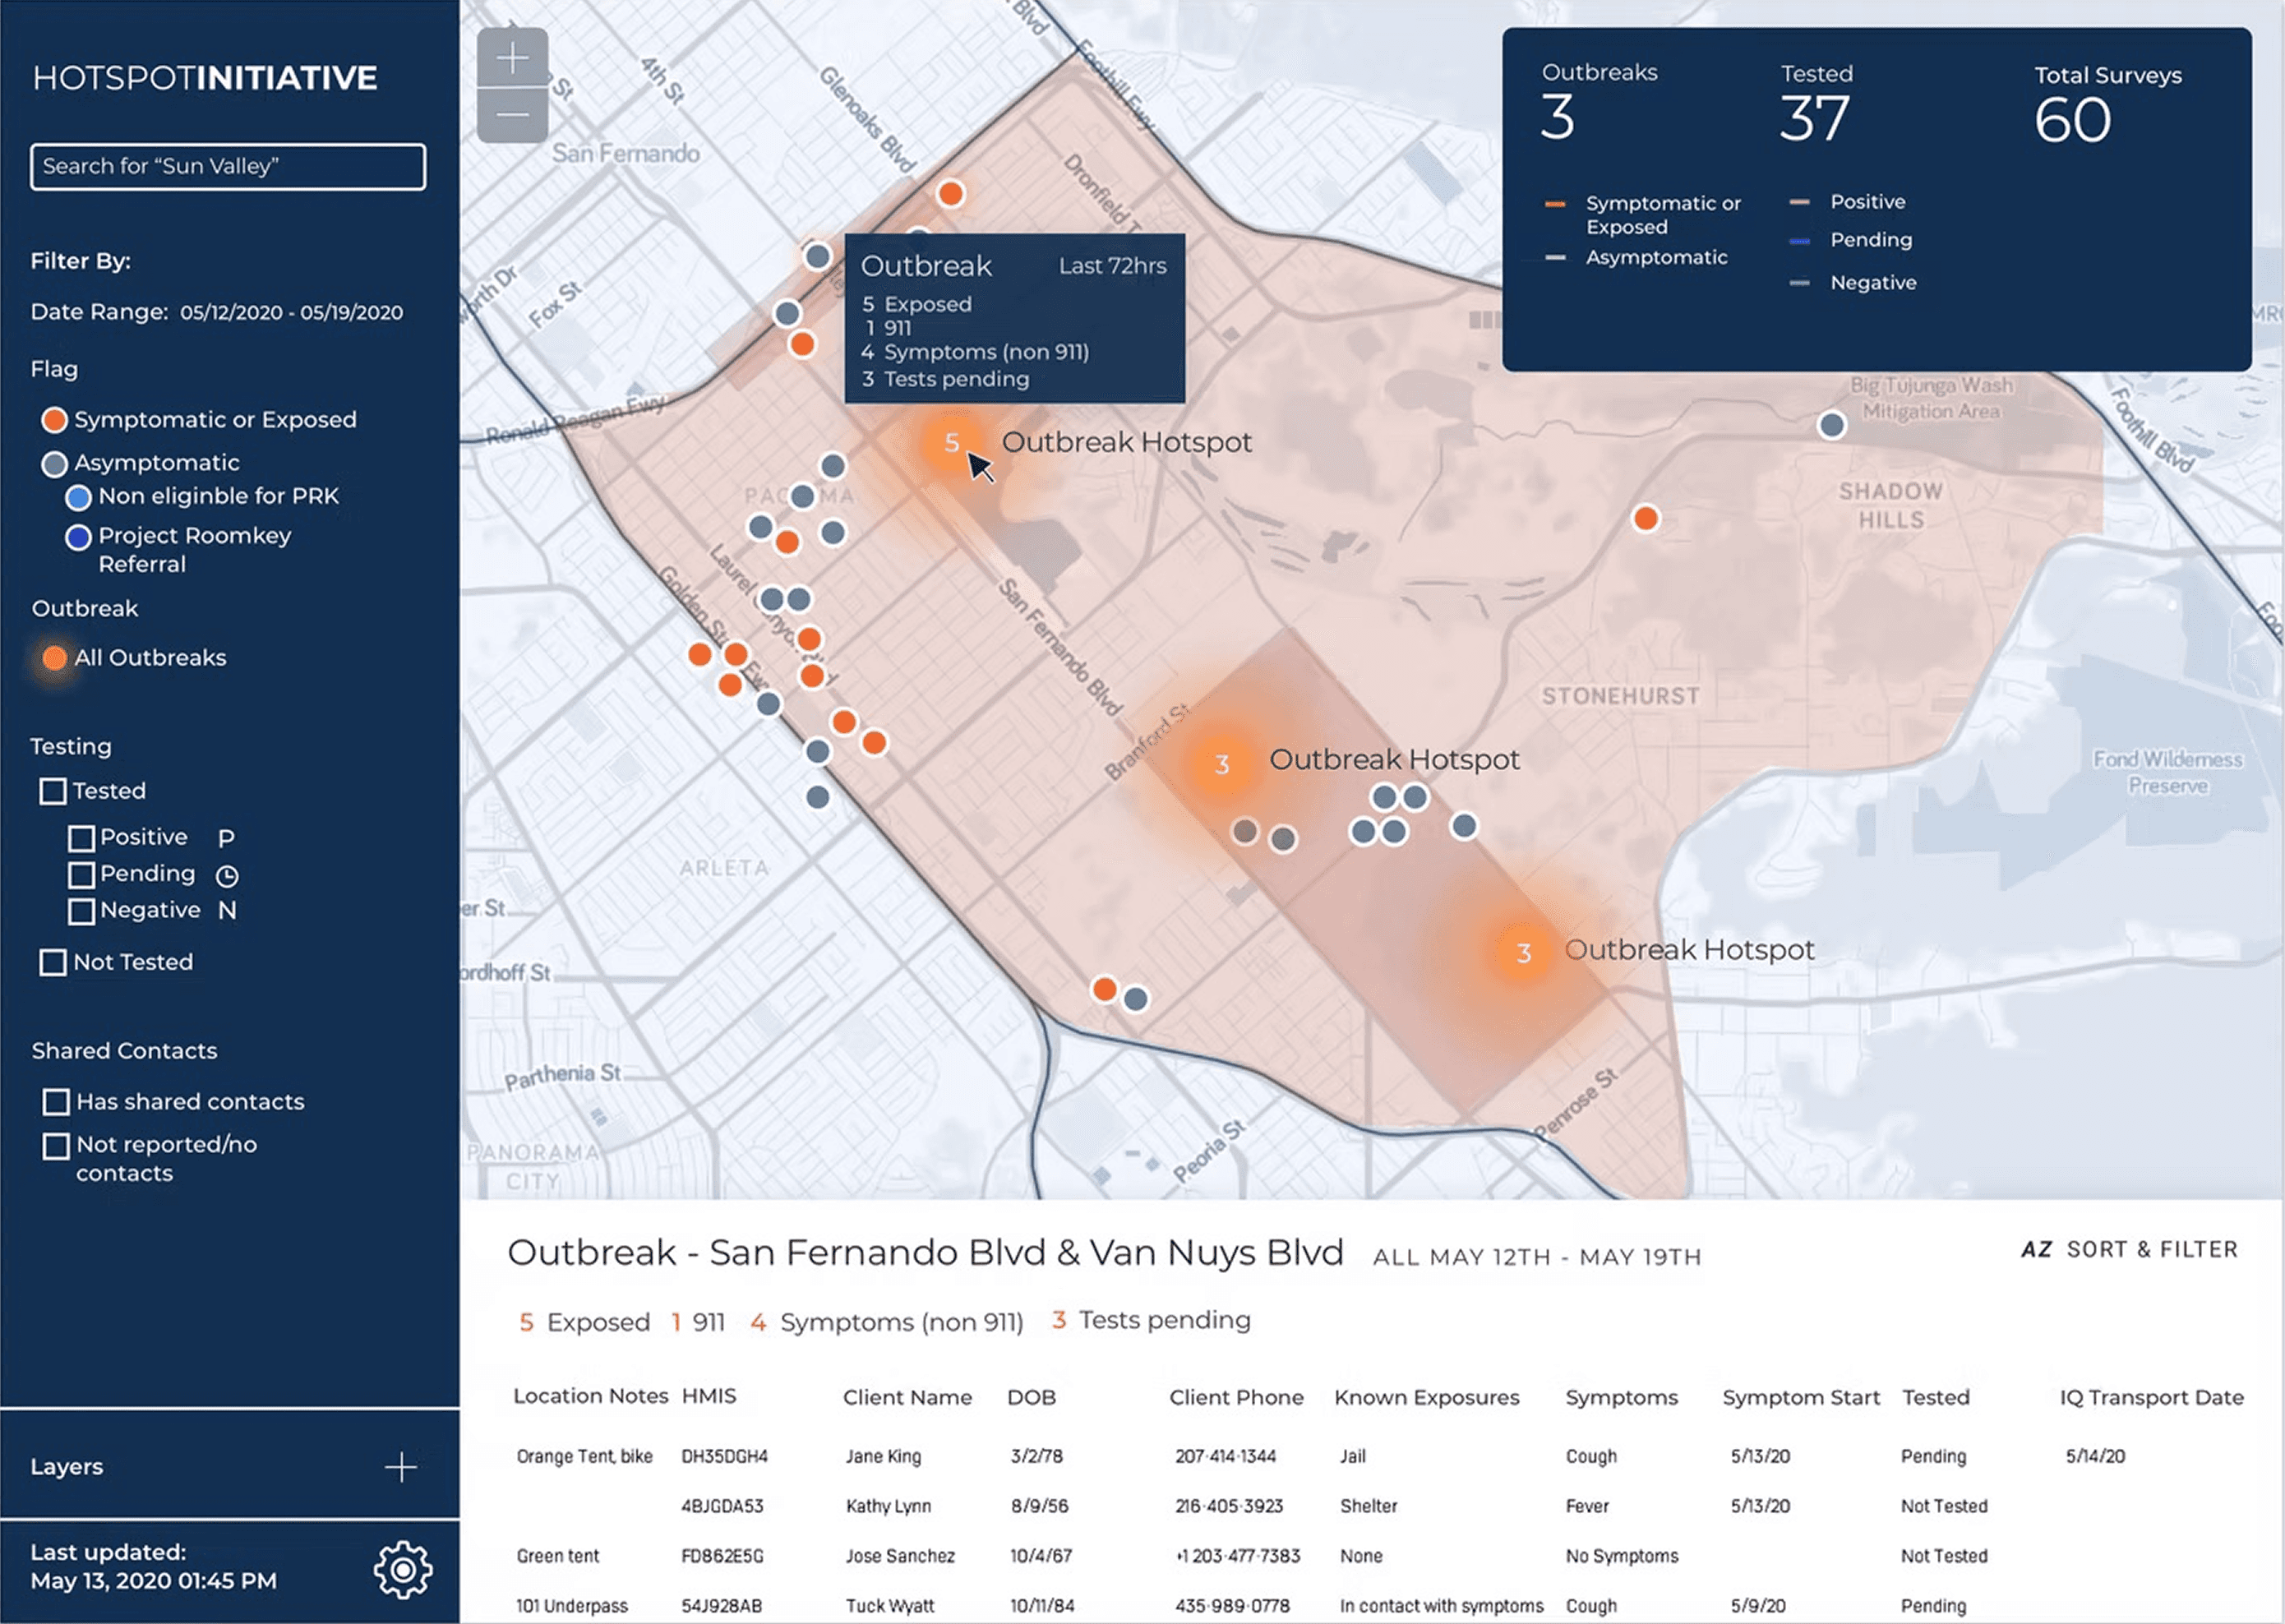Viewport: 2285px width, 1624px height.
Task: Open settings via the gear icon
Action: tap(402, 1569)
